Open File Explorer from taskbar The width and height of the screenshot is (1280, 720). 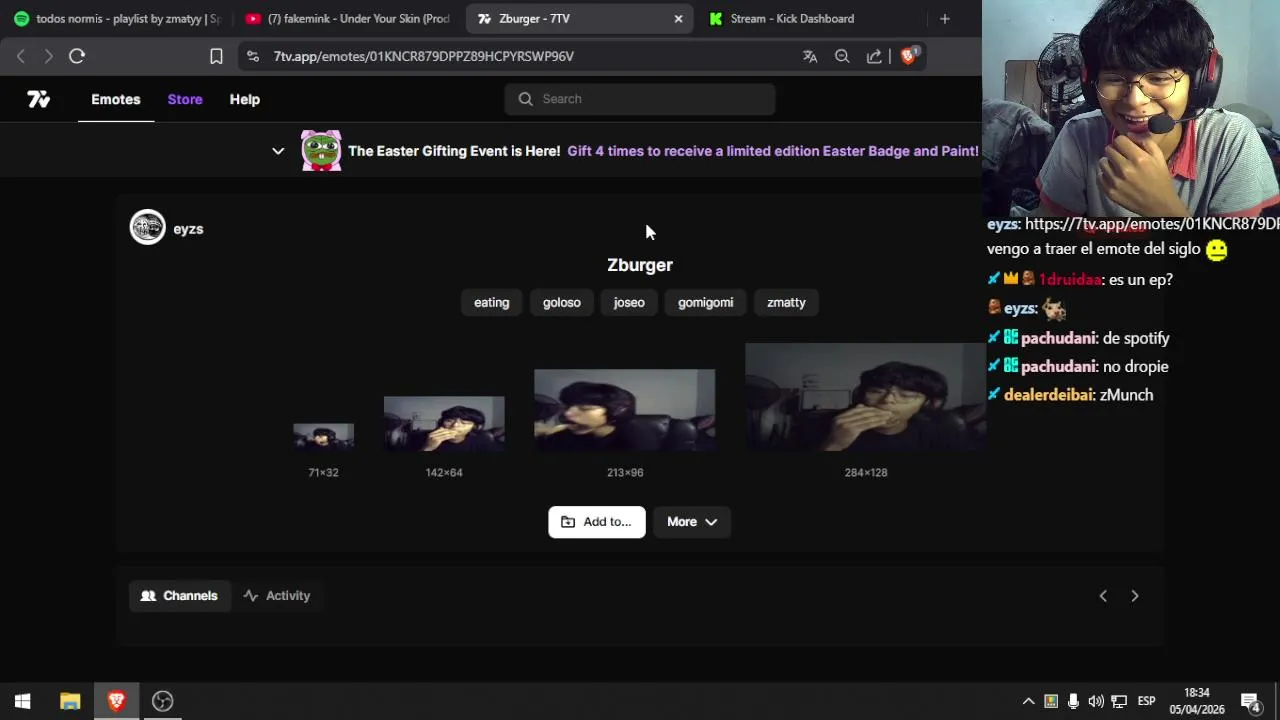pyautogui.click(x=70, y=701)
